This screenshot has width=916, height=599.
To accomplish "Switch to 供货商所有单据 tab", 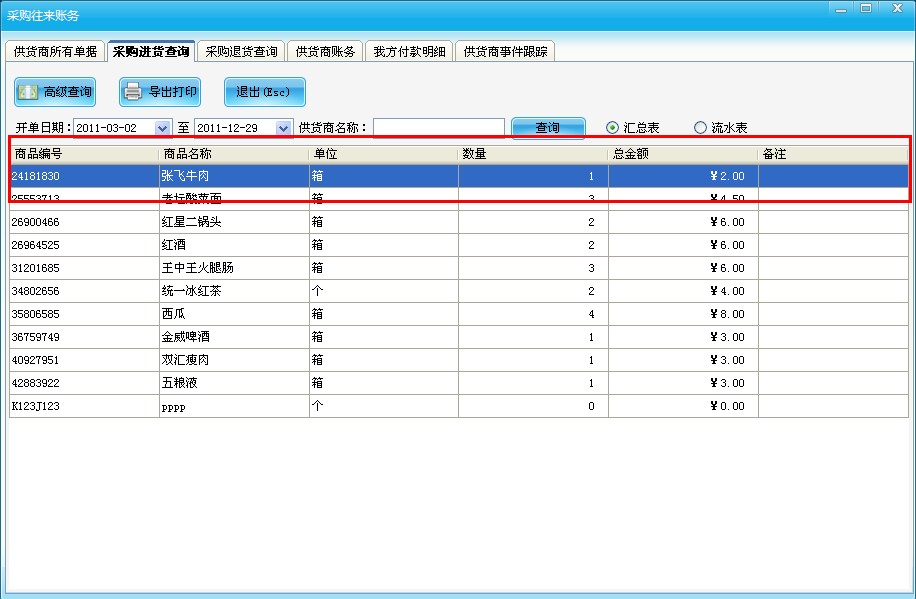I will pos(55,51).
